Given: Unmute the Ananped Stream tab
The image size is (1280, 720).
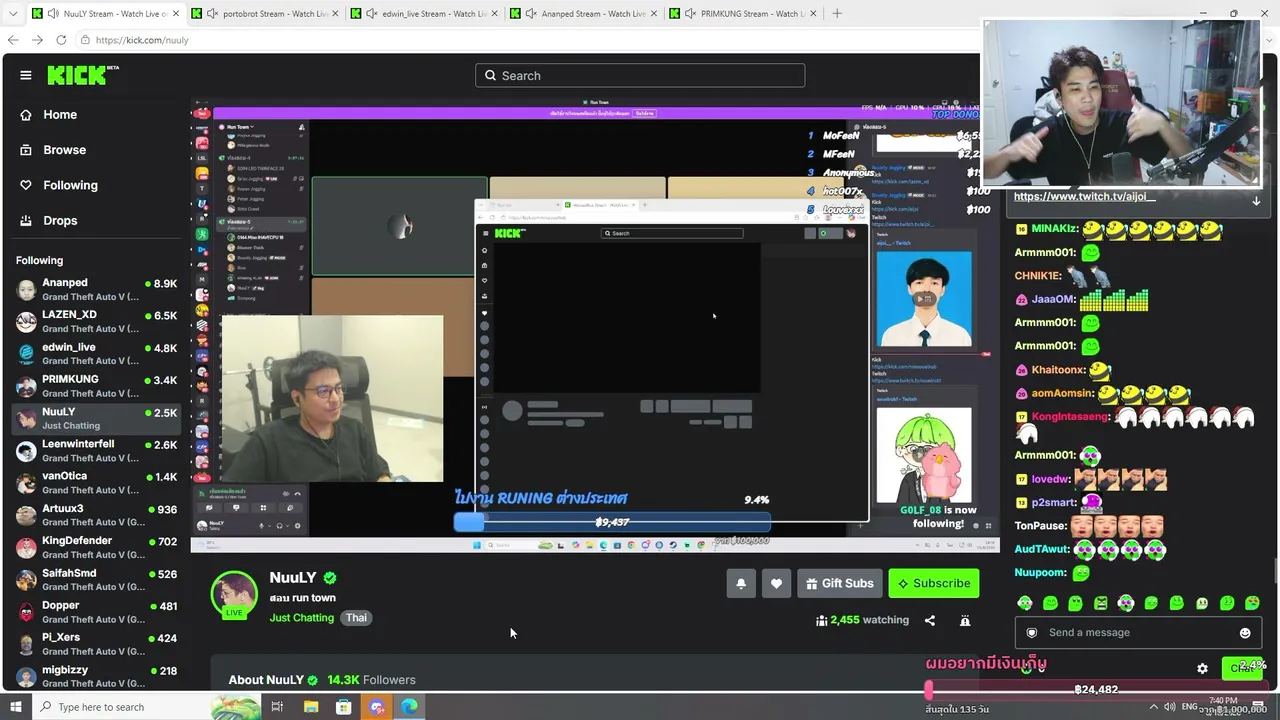Looking at the screenshot, I should (x=531, y=14).
